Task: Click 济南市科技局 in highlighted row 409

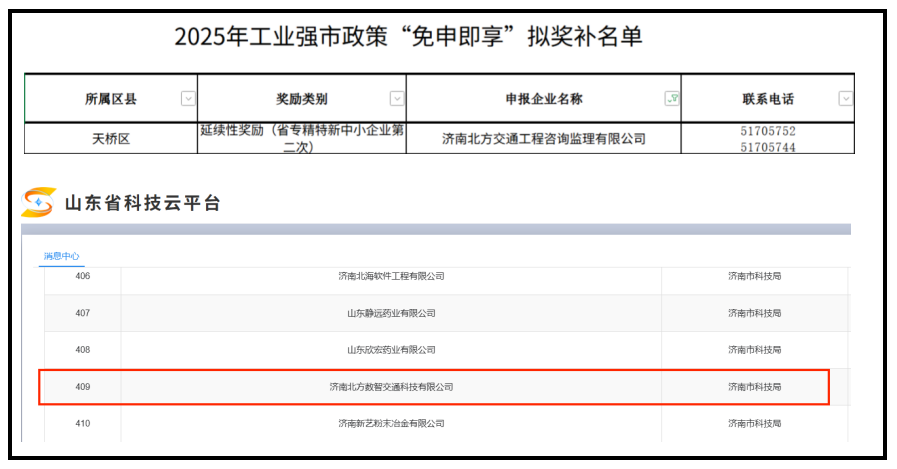Action: 754,386
